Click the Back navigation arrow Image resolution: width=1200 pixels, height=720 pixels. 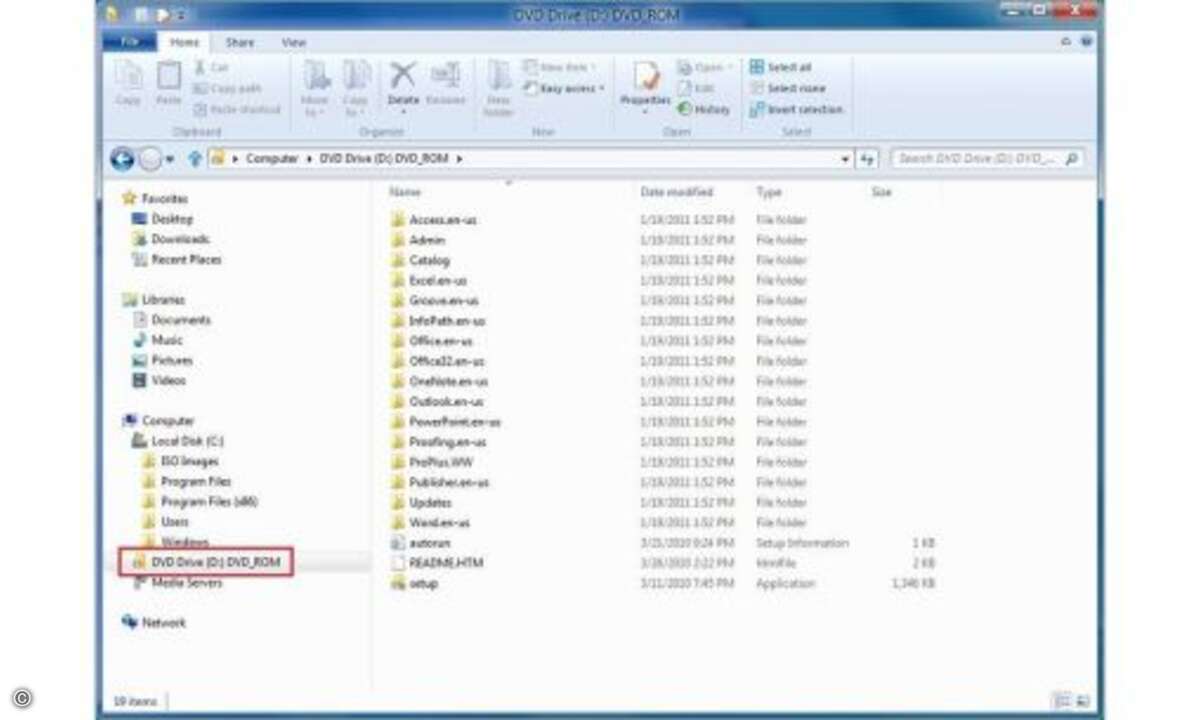(122, 159)
